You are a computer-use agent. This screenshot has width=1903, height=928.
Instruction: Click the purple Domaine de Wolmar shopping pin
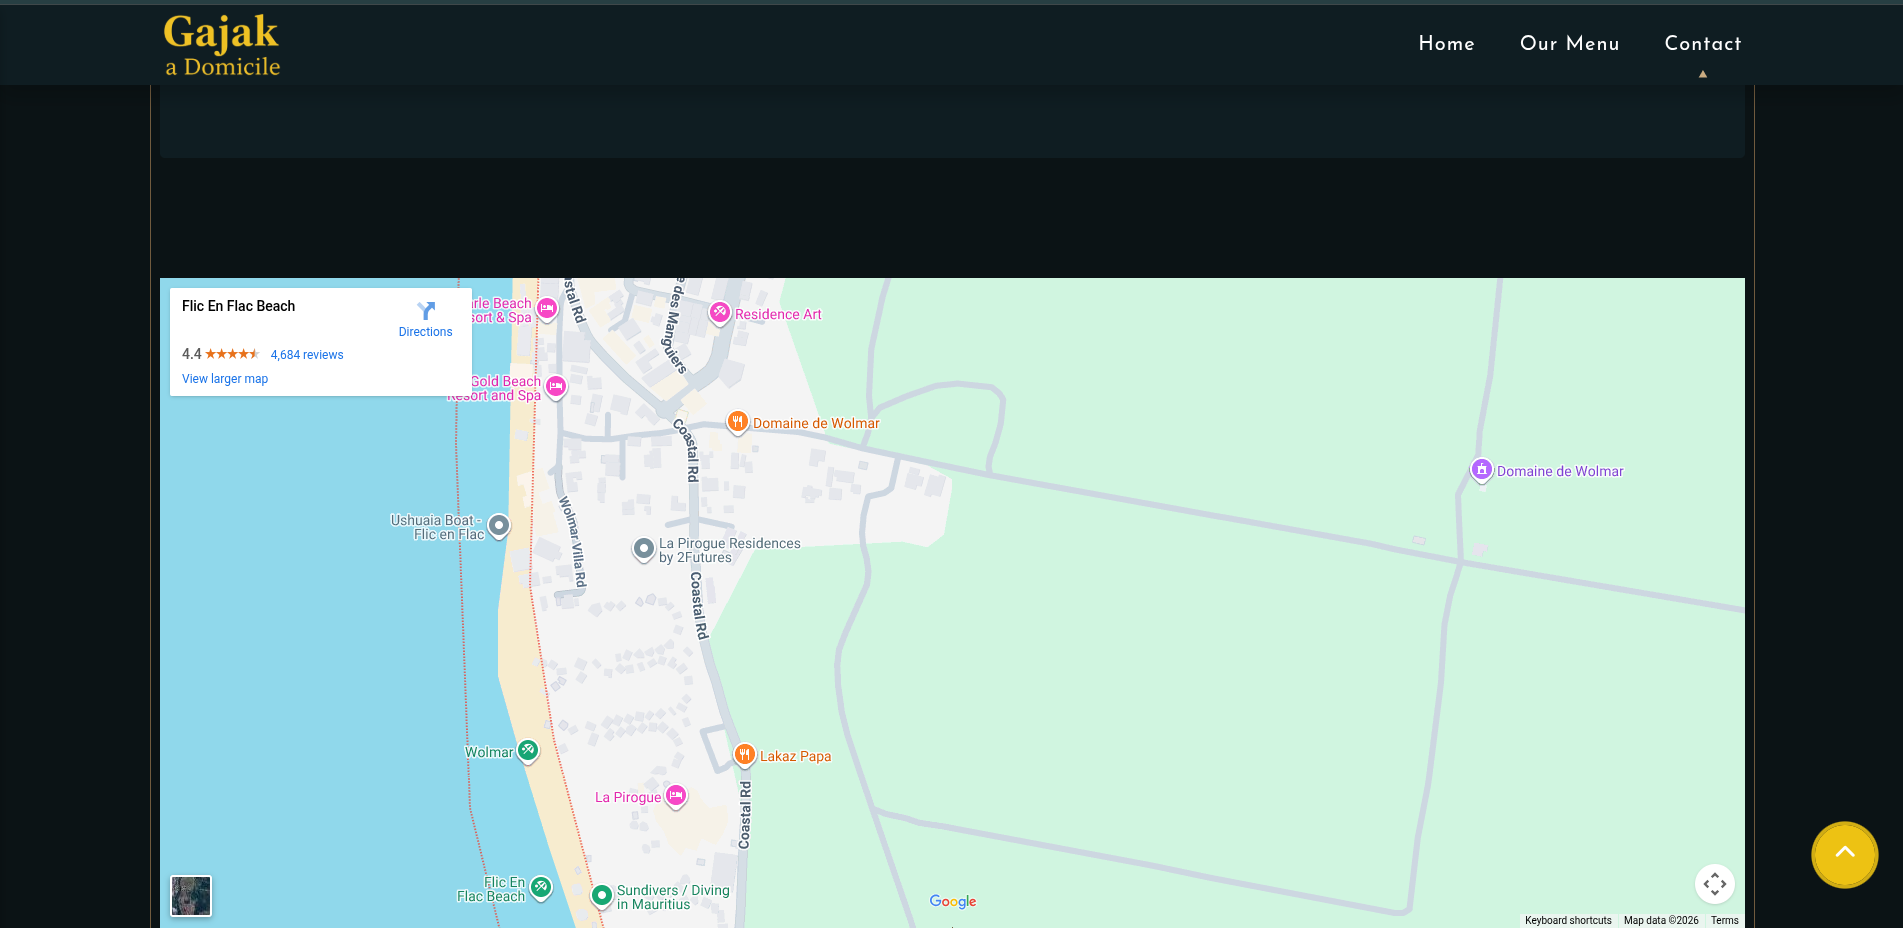coord(1481,470)
